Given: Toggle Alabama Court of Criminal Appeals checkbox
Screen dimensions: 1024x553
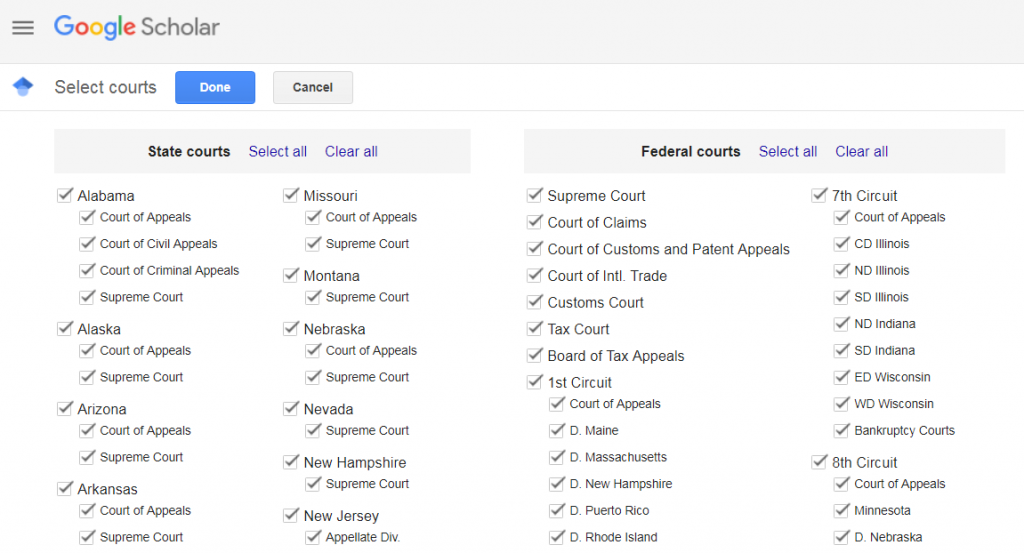Looking at the screenshot, I should click(87, 270).
